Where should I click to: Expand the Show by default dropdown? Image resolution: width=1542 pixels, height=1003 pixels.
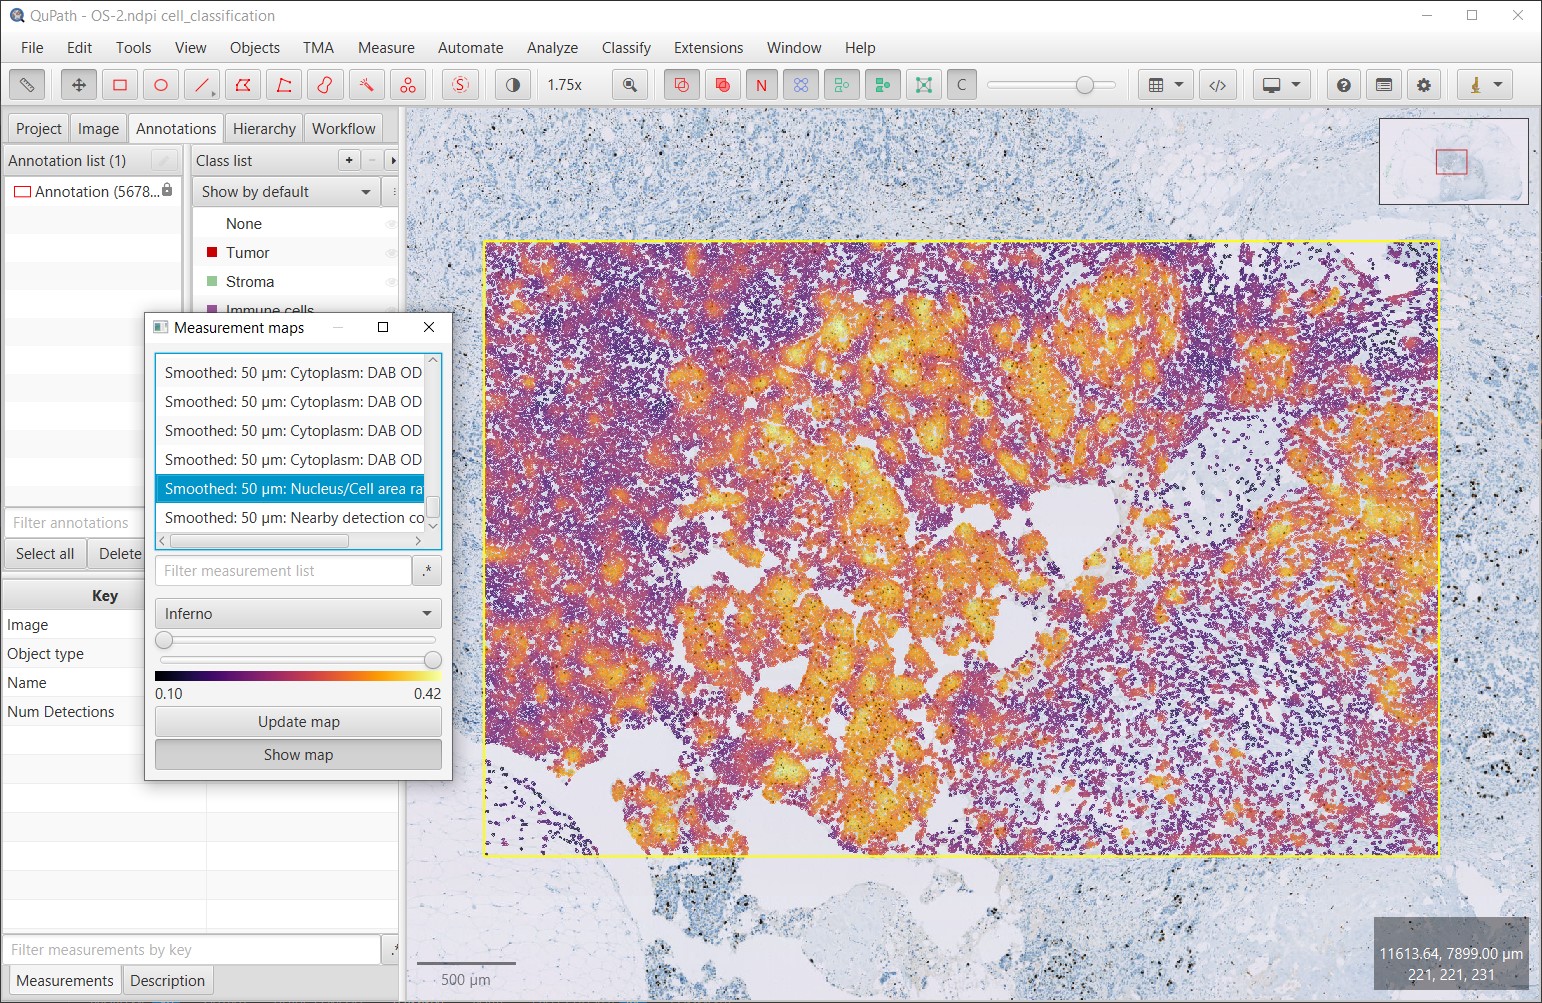(x=286, y=192)
